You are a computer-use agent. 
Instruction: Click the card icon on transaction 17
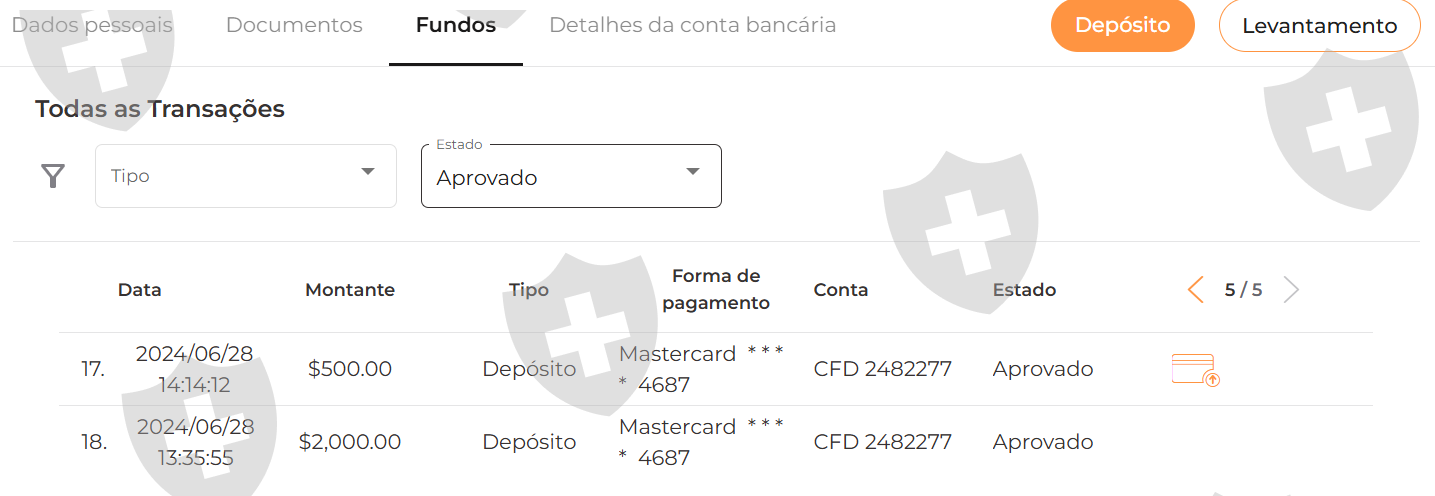(x=1195, y=370)
